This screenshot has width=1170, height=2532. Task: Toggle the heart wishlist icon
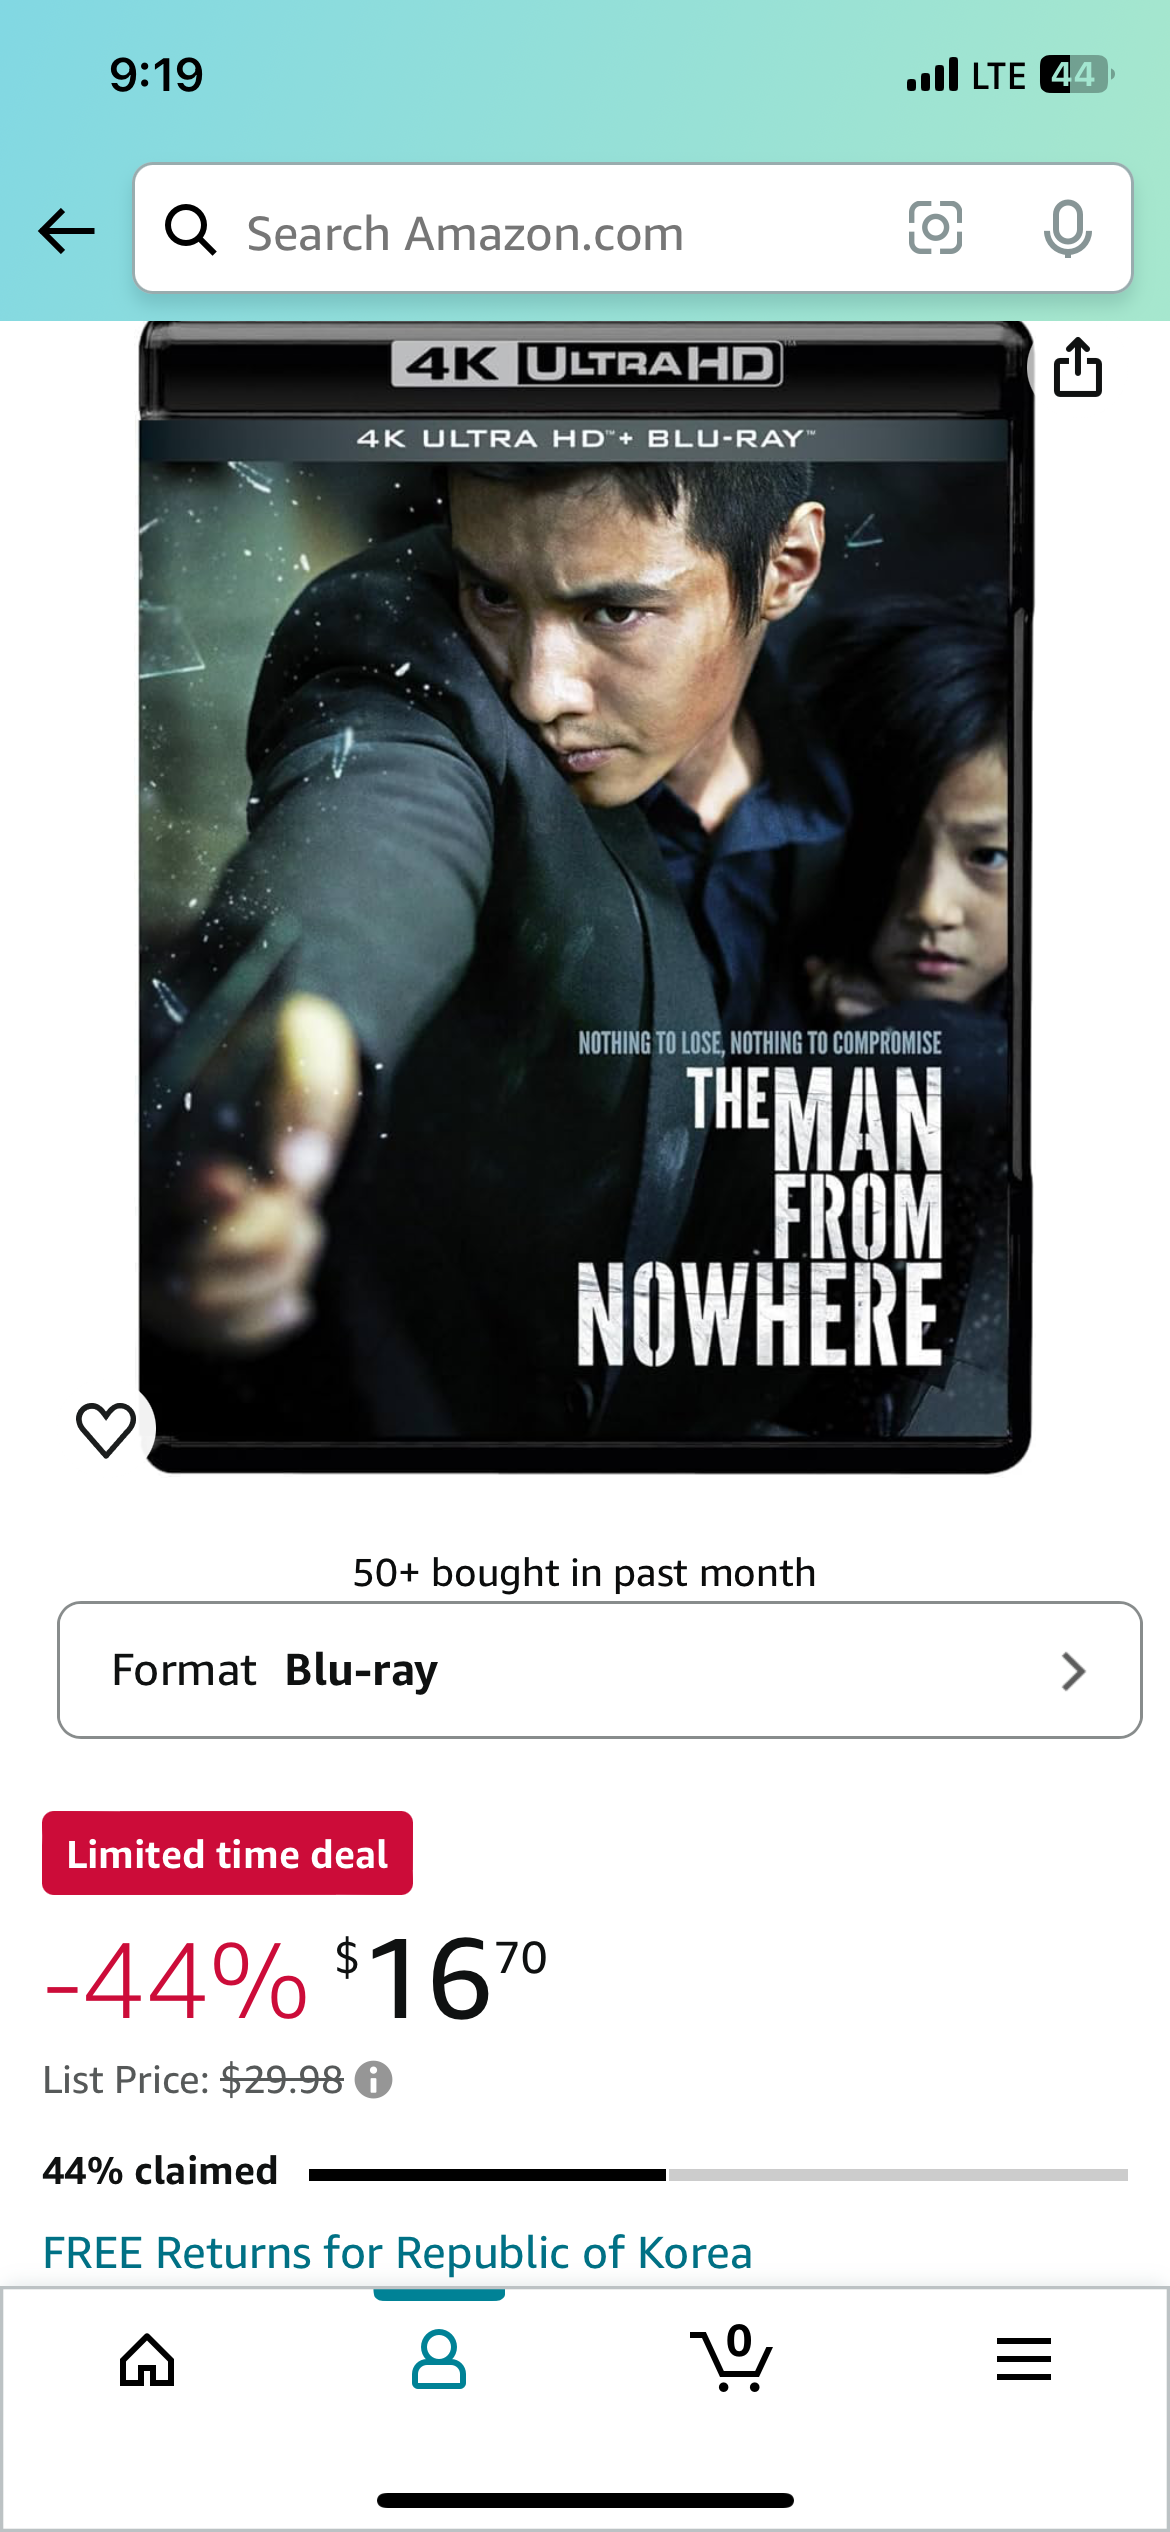(x=106, y=1429)
